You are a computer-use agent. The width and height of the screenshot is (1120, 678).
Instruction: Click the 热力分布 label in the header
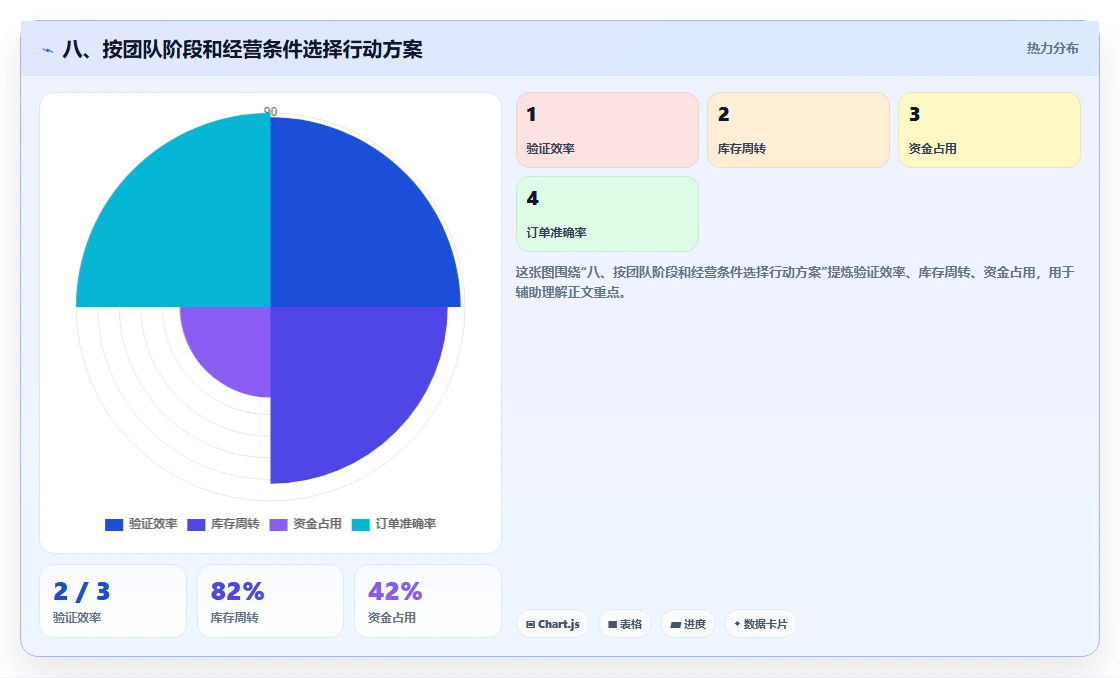[x=1052, y=49]
